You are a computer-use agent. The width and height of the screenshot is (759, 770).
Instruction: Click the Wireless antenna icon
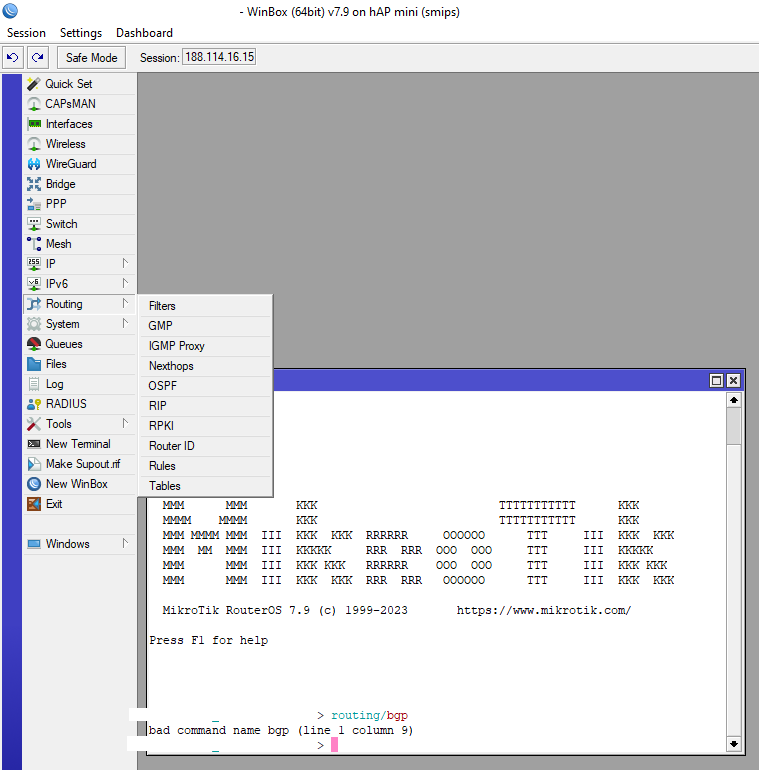point(34,144)
